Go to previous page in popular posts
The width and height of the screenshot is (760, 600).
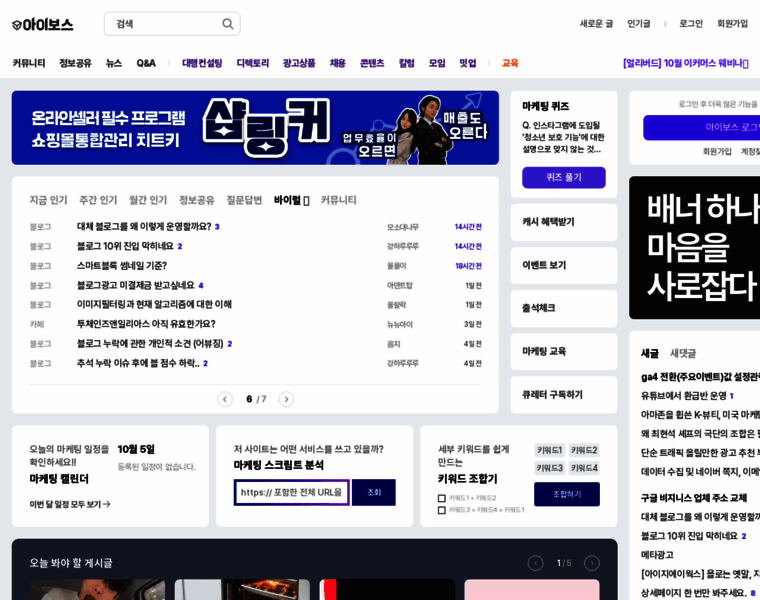point(225,399)
